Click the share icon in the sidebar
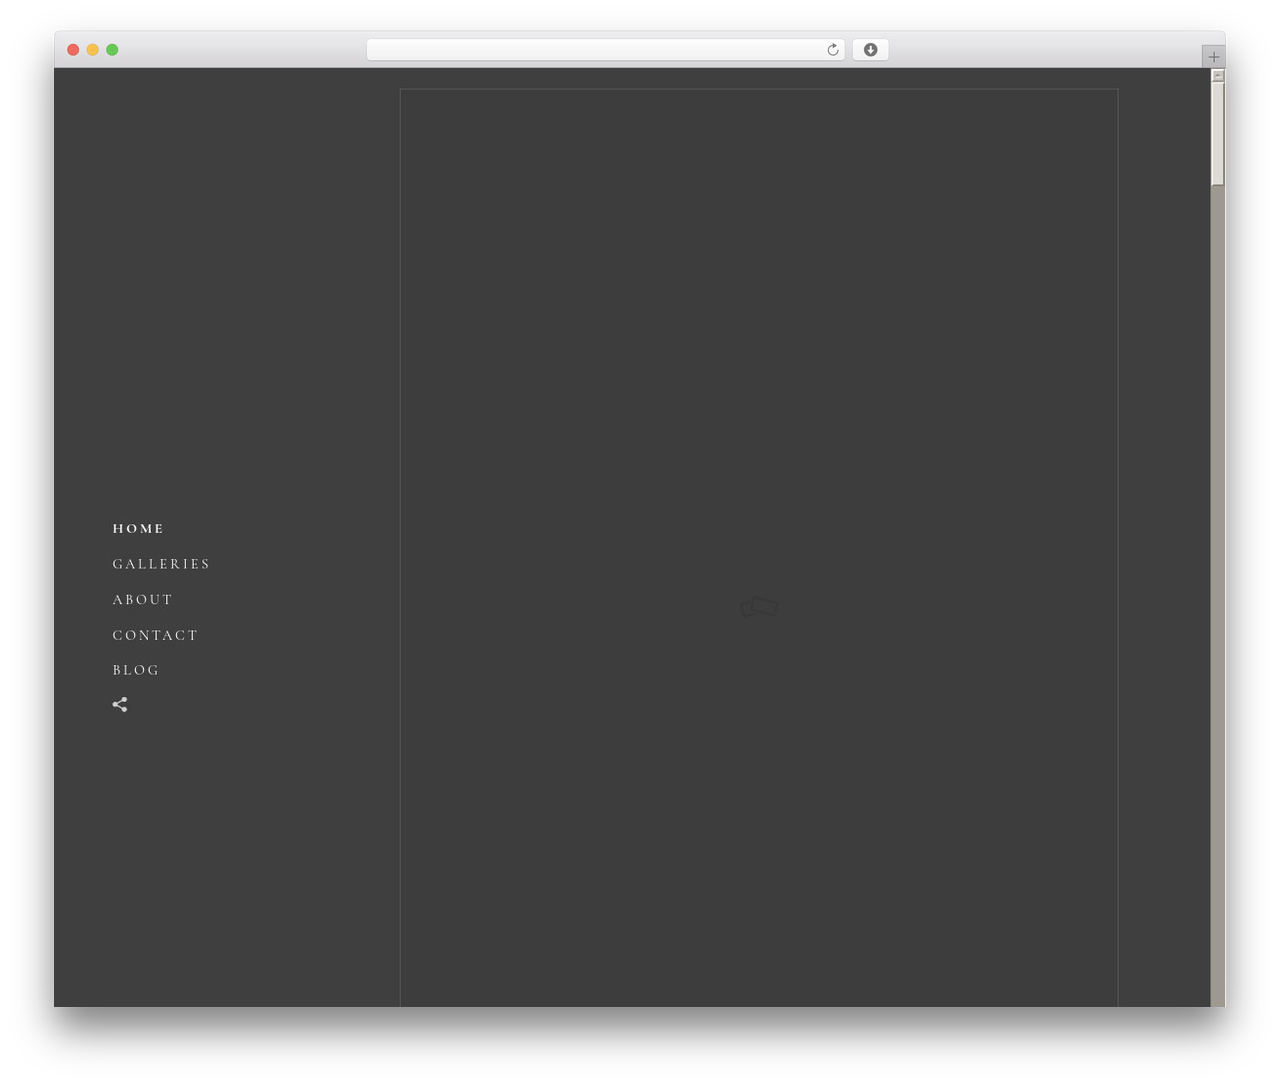Screen dimensions: 1280x1084 [x=120, y=705]
